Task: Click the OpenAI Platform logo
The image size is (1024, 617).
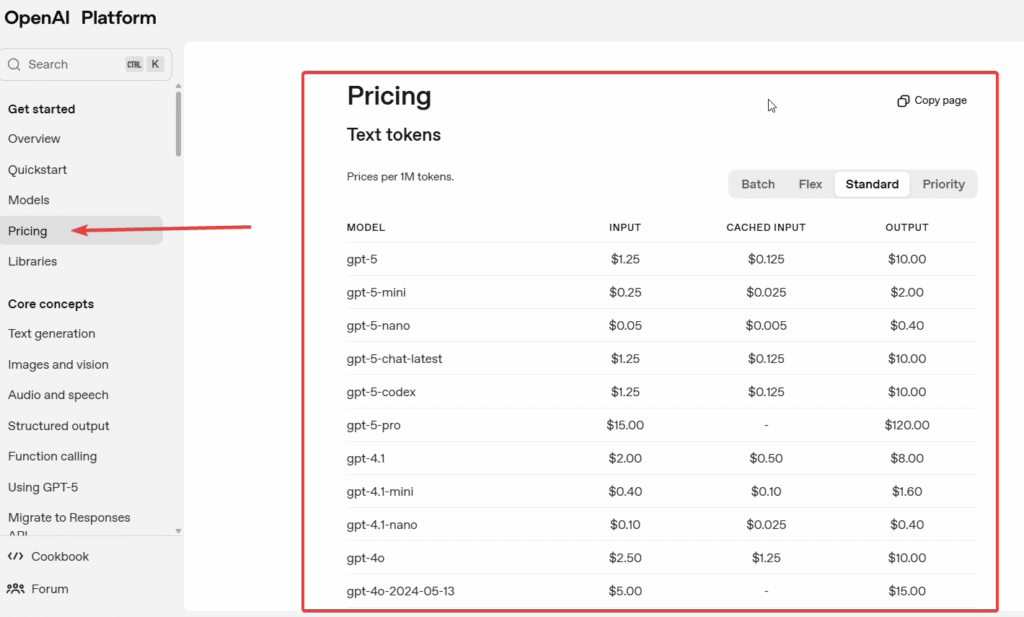Action: pyautogui.click(x=80, y=18)
